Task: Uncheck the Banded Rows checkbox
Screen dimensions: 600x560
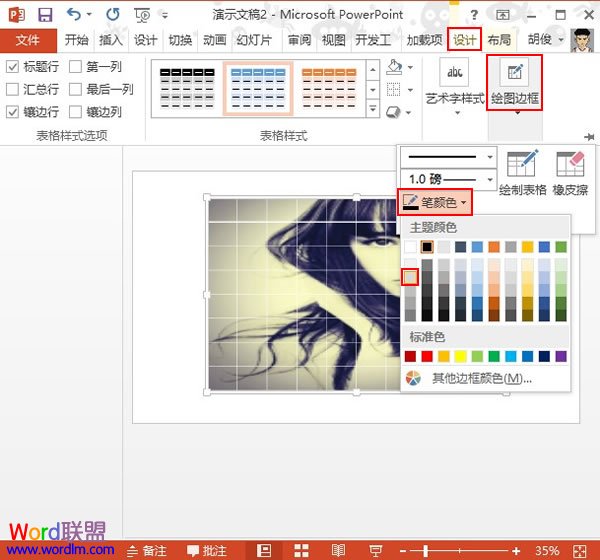Action: point(12,112)
